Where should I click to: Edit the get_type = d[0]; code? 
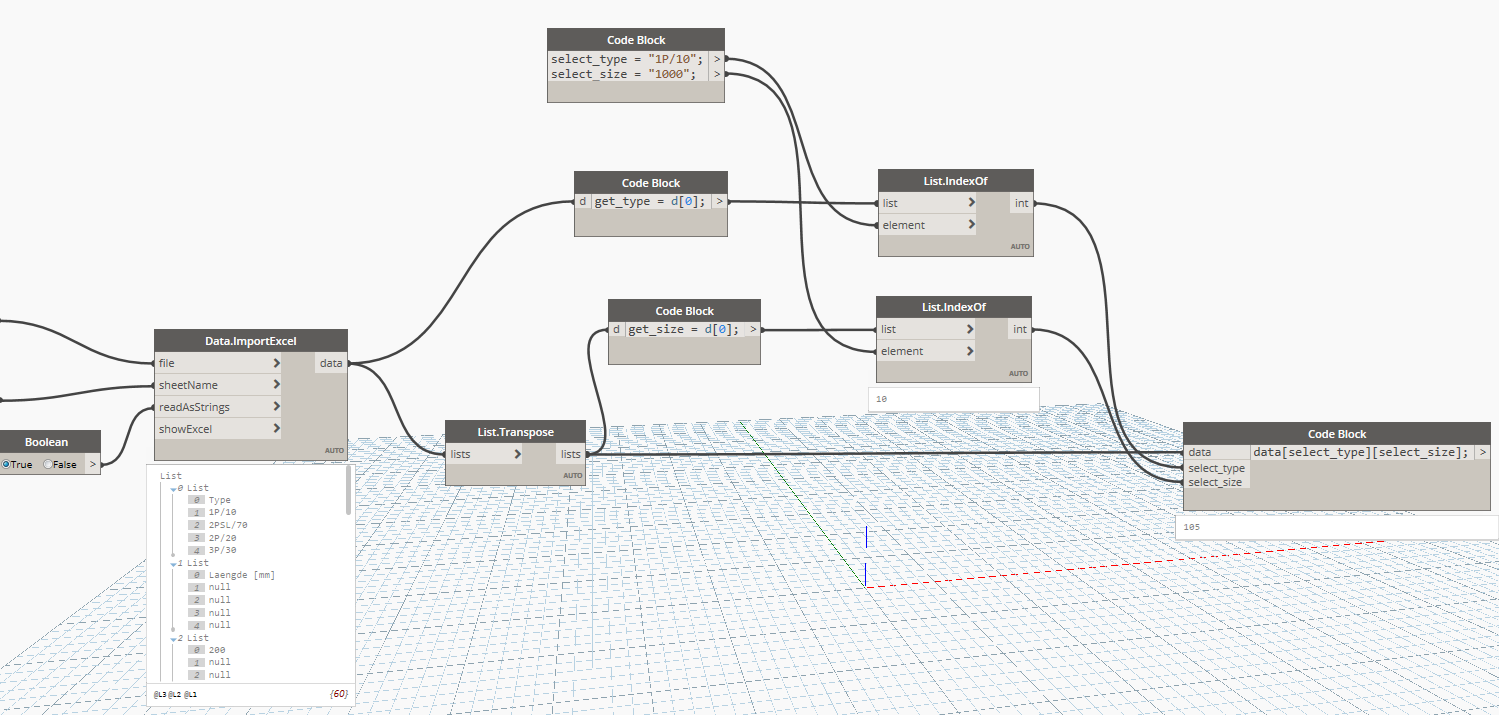coord(651,201)
